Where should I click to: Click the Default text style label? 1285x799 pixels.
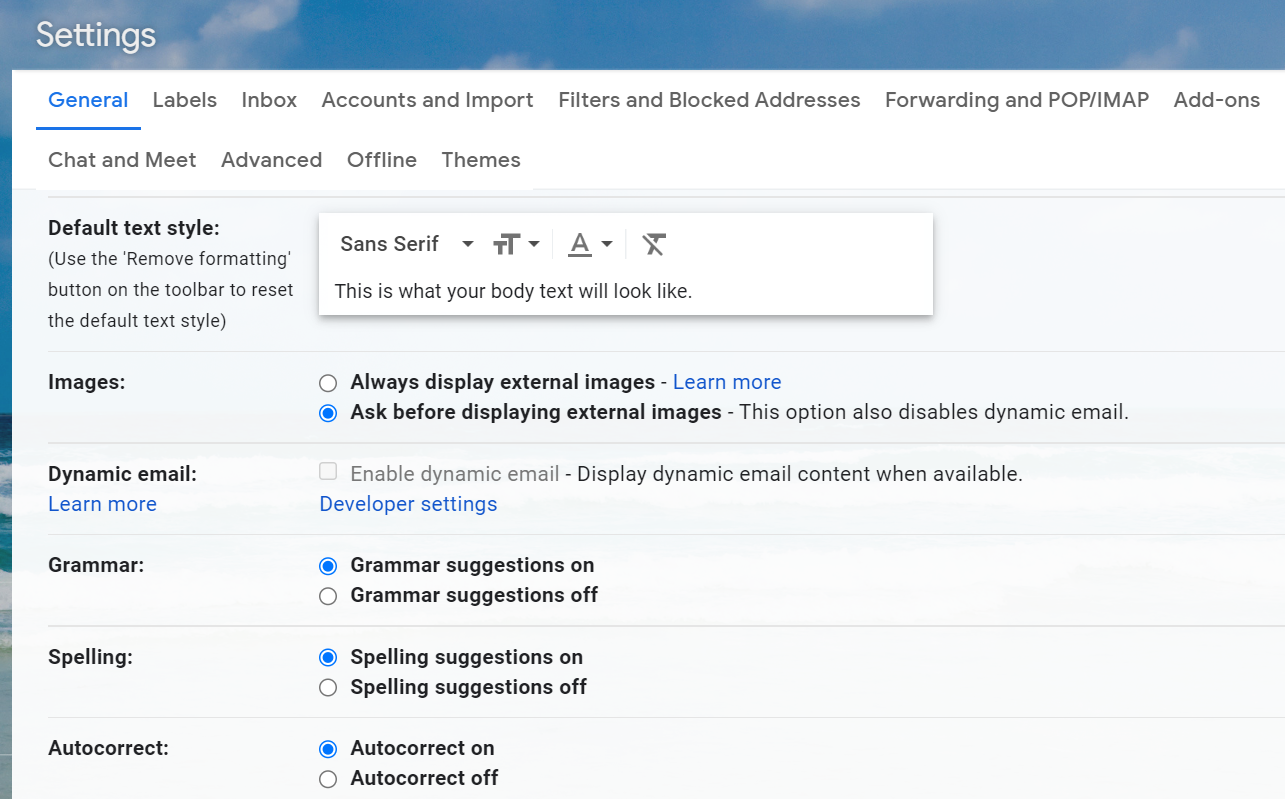pos(134,228)
